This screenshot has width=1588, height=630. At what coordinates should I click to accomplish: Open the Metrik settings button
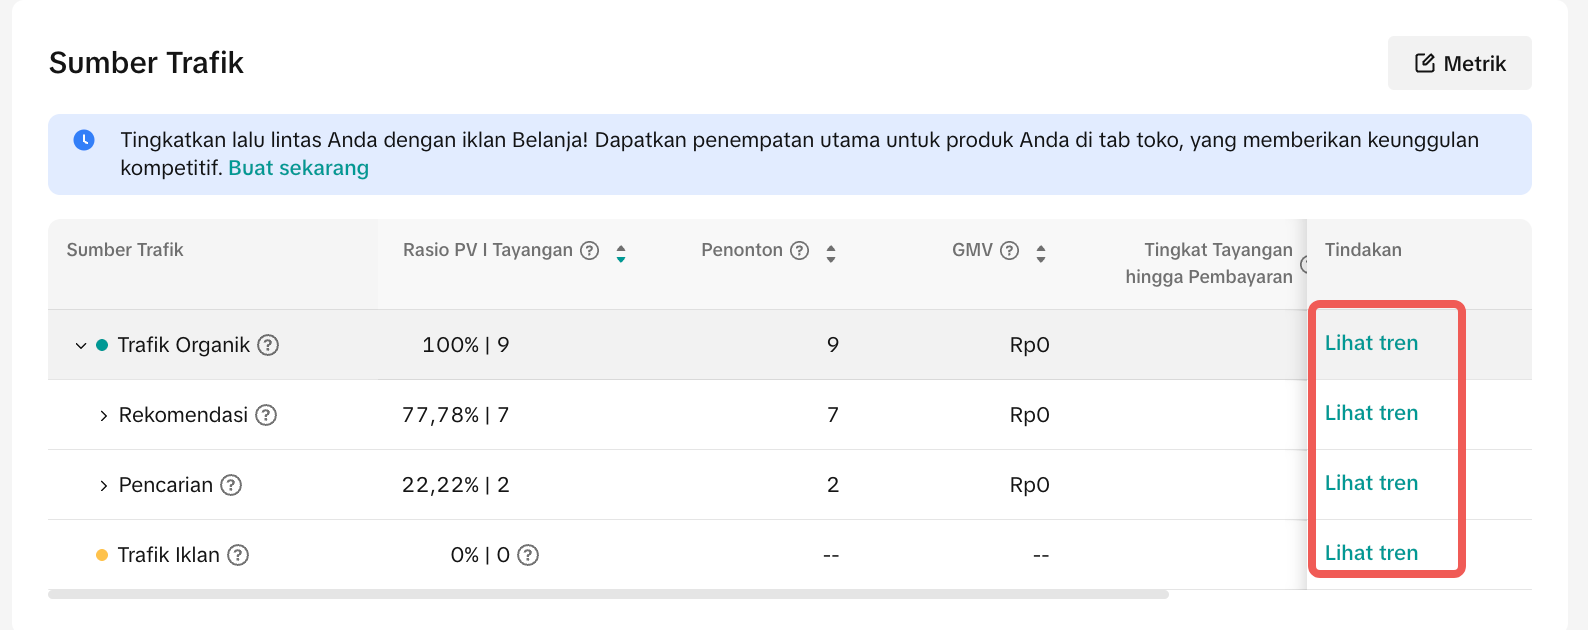pos(1459,63)
